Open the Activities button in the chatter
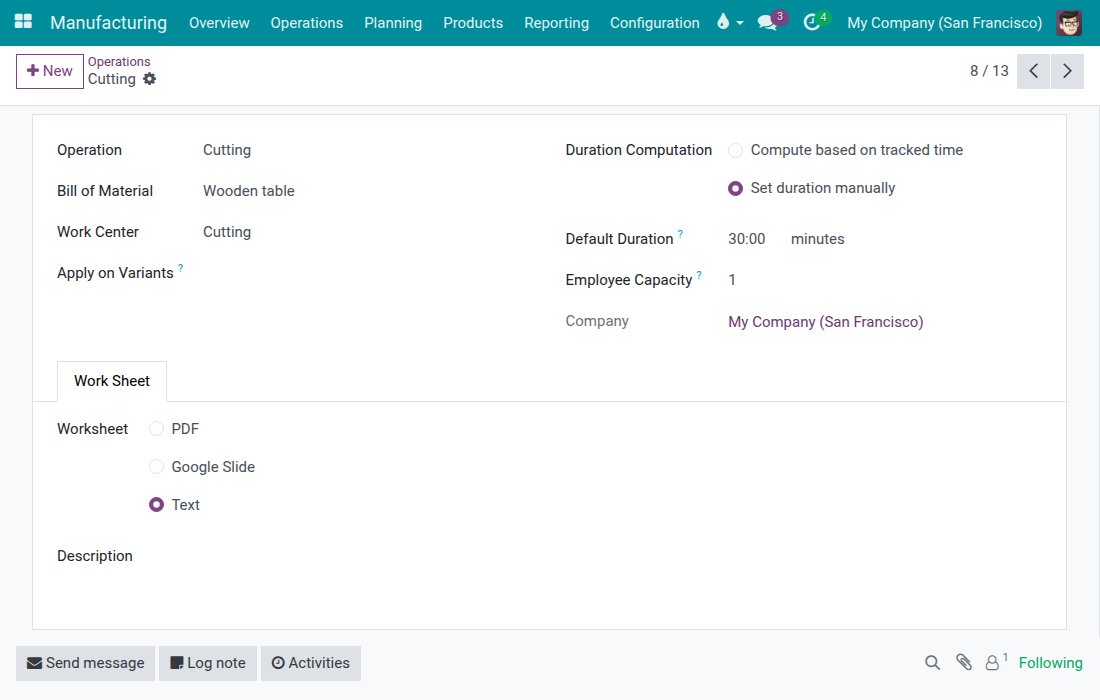Screen dimensions: 1100x700 pyautogui.click(x=311, y=663)
